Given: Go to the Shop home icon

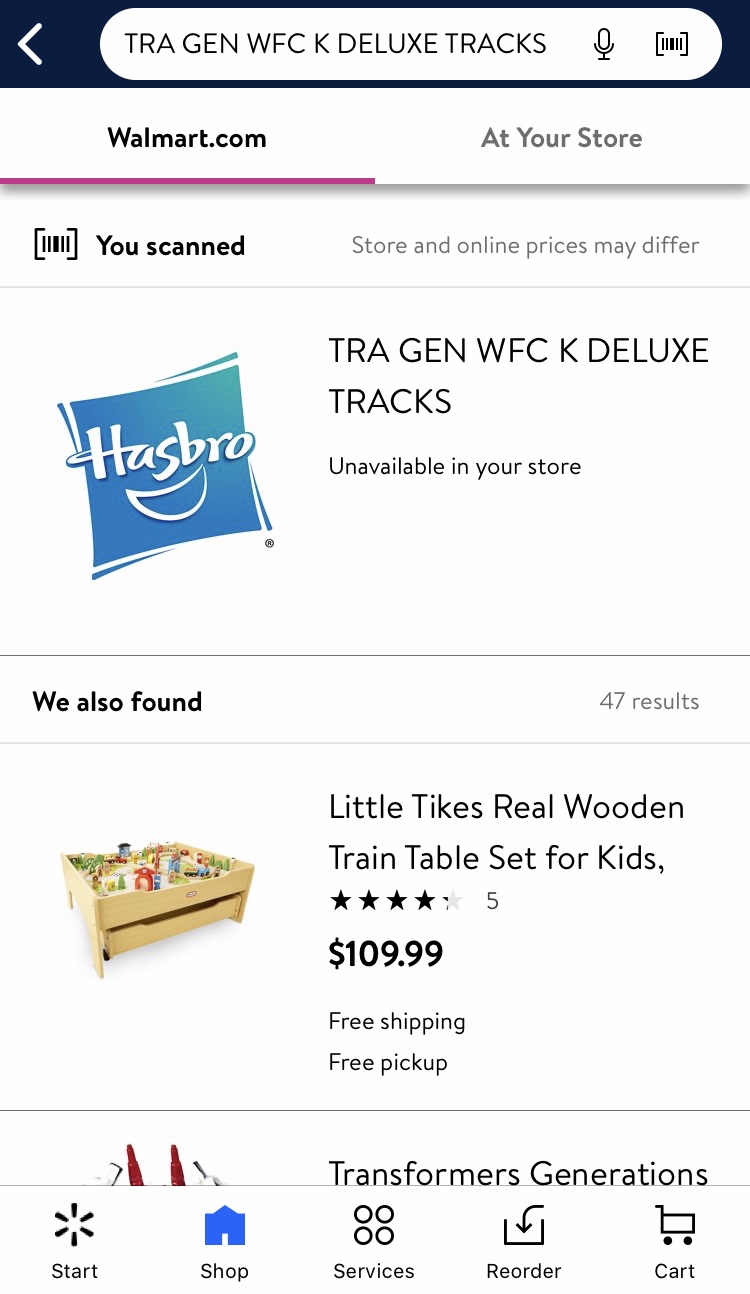Looking at the screenshot, I should click(224, 1226).
